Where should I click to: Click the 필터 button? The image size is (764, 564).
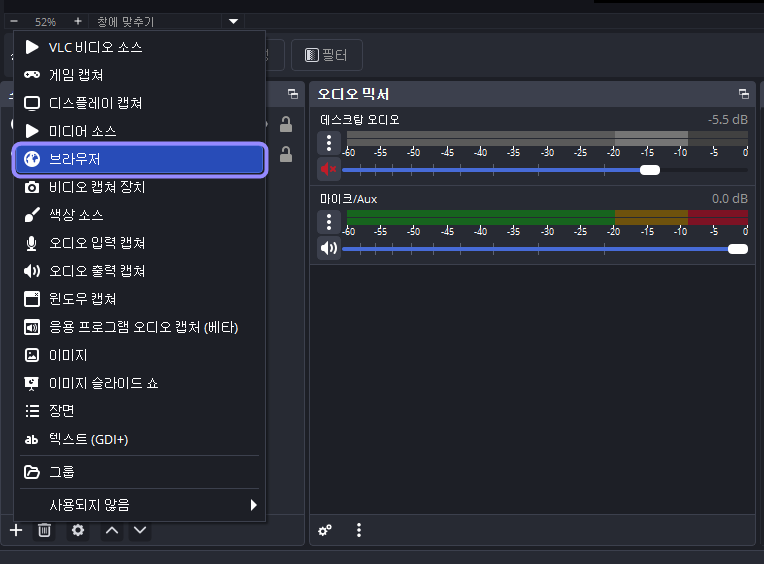point(326,55)
